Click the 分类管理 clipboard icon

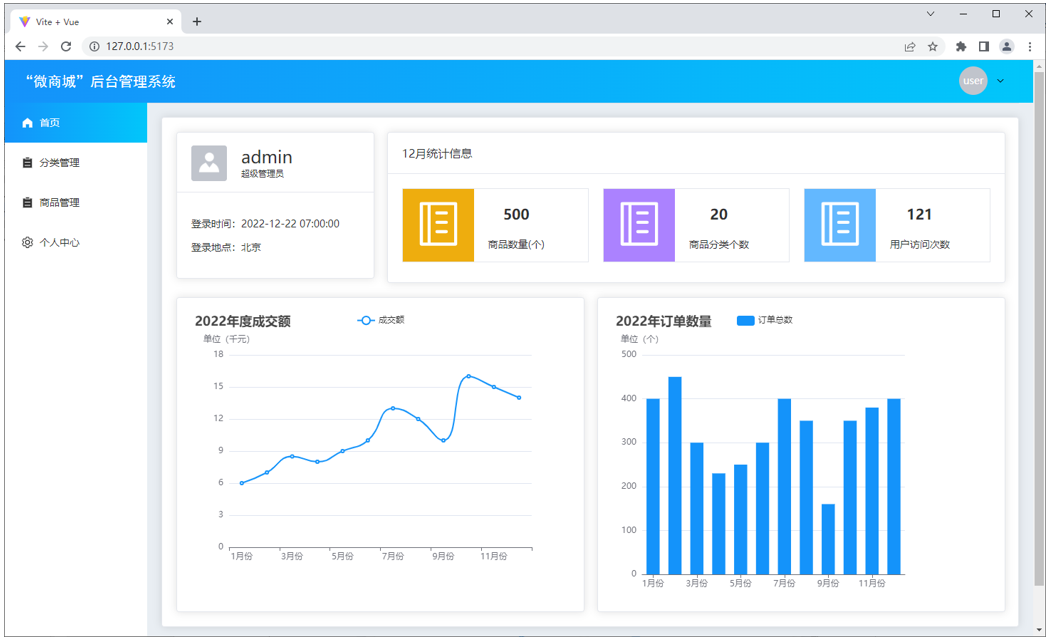pyautogui.click(x=28, y=163)
